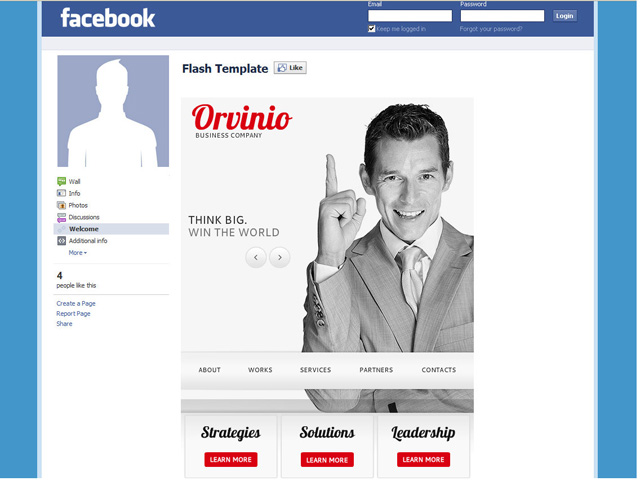Open PARTNERS in template menu
The height and width of the screenshot is (481, 640).
tap(376, 370)
